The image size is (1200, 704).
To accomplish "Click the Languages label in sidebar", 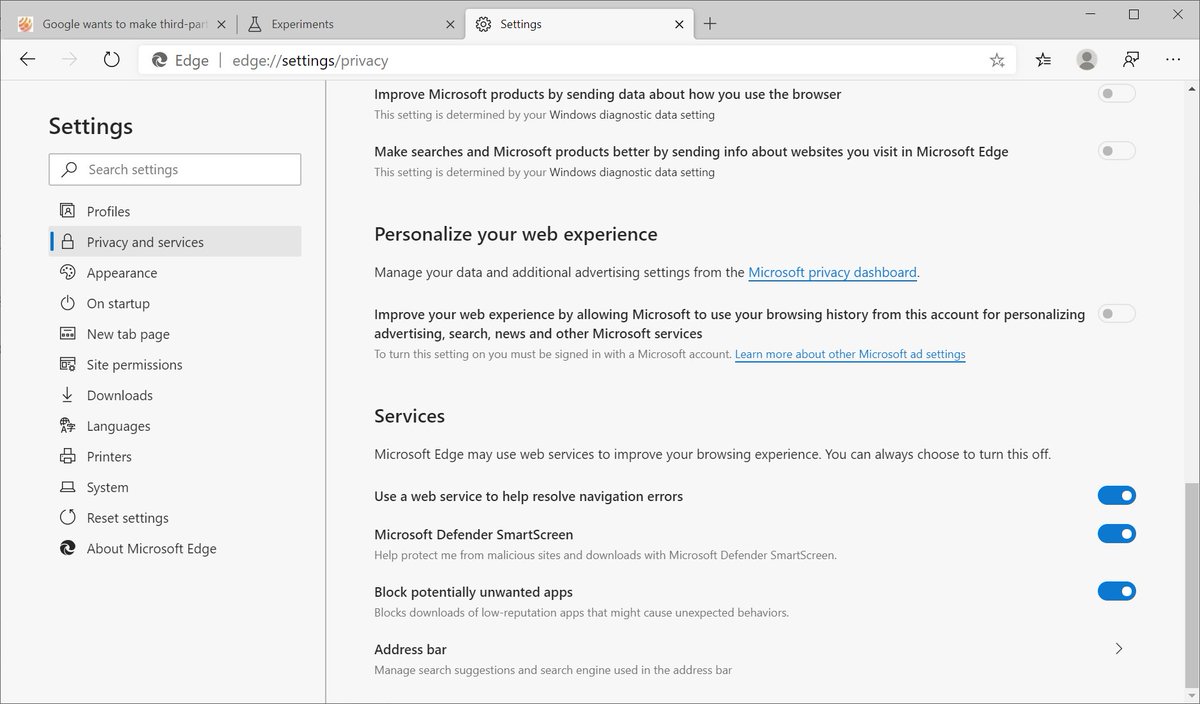I will (x=118, y=426).
